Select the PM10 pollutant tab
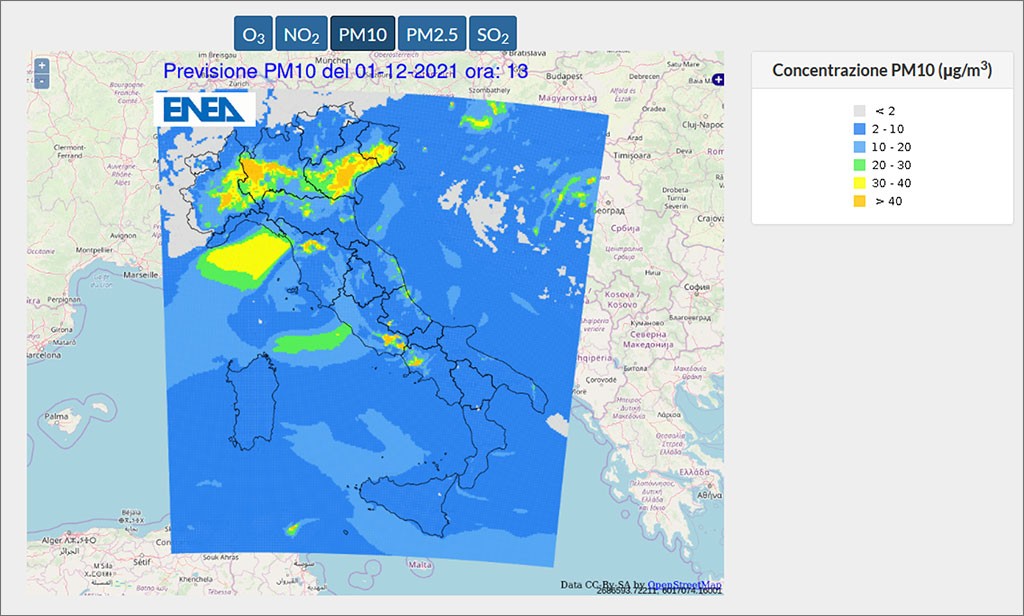The height and width of the screenshot is (616, 1024). click(362, 34)
